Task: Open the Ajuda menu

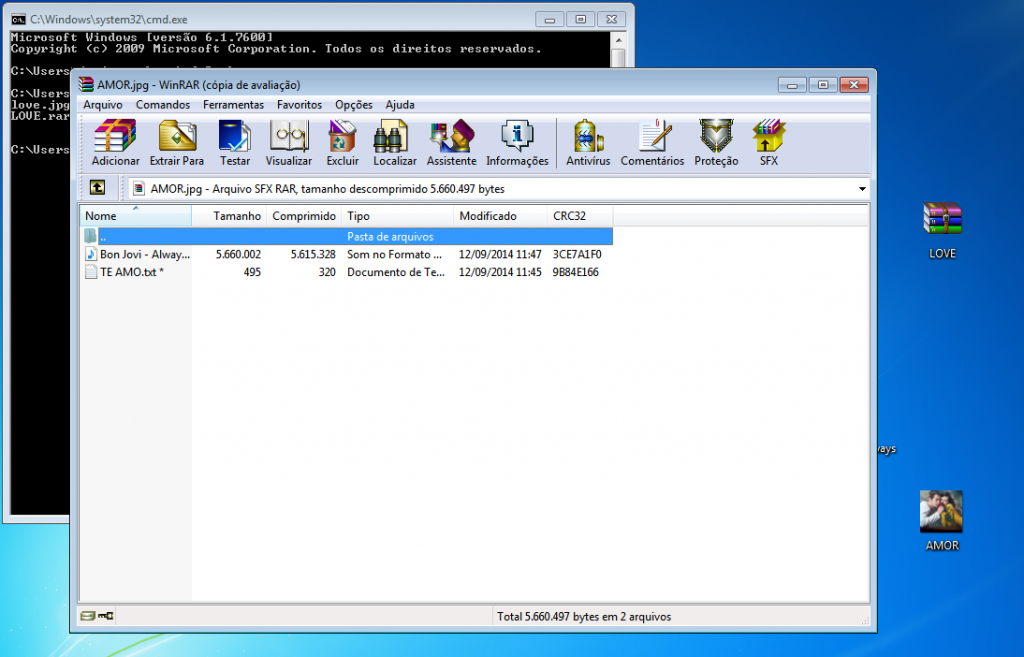Action: (x=400, y=104)
